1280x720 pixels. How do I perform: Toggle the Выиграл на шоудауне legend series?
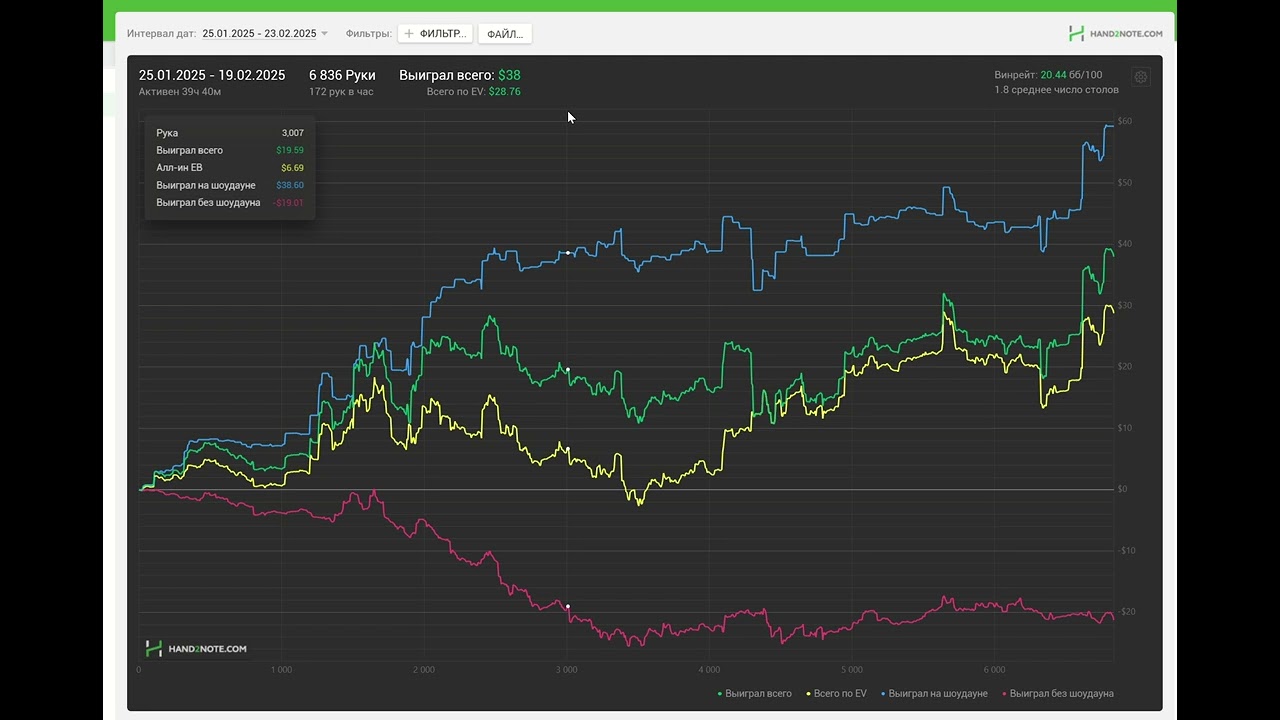point(934,693)
